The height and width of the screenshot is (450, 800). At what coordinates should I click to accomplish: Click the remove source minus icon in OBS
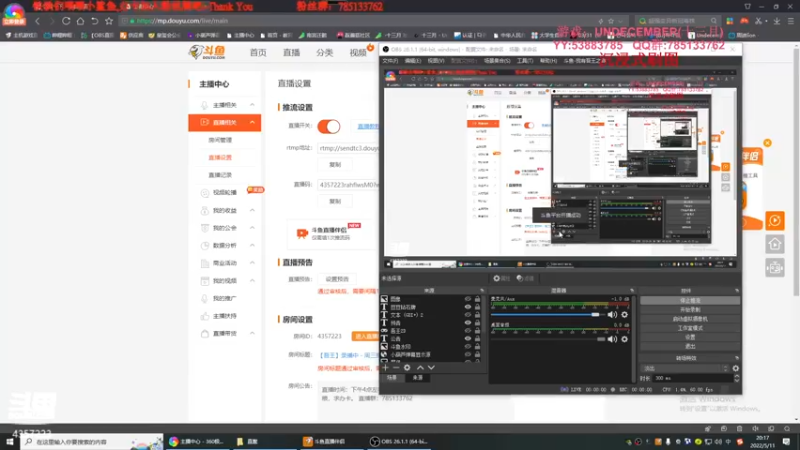point(396,367)
